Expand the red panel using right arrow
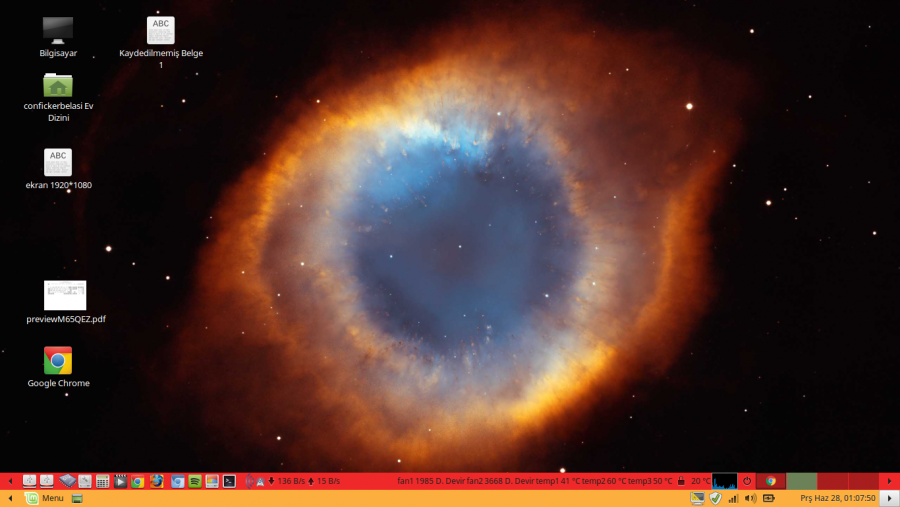Image resolution: width=900 pixels, height=507 pixels. point(890,481)
